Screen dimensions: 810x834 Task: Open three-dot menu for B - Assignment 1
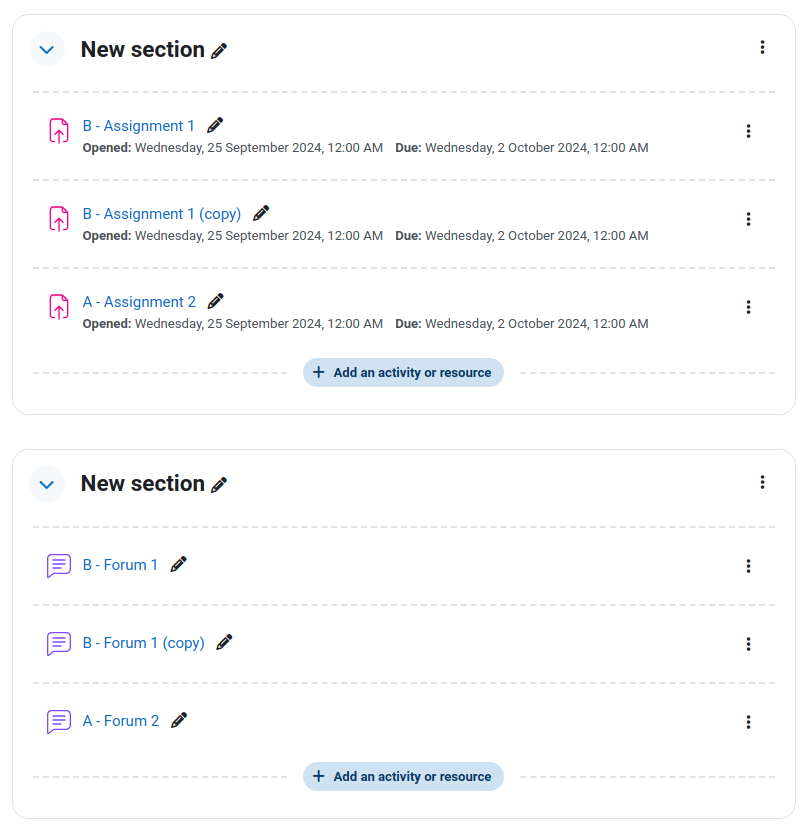tap(748, 131)
